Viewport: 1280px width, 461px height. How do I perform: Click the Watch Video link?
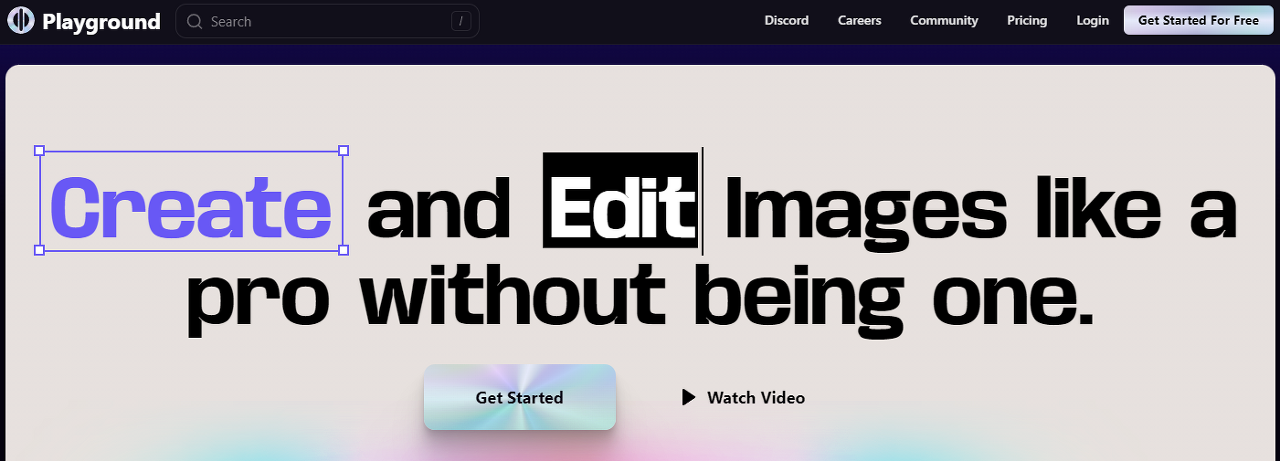pyautogui.click(x=755, y=397)
